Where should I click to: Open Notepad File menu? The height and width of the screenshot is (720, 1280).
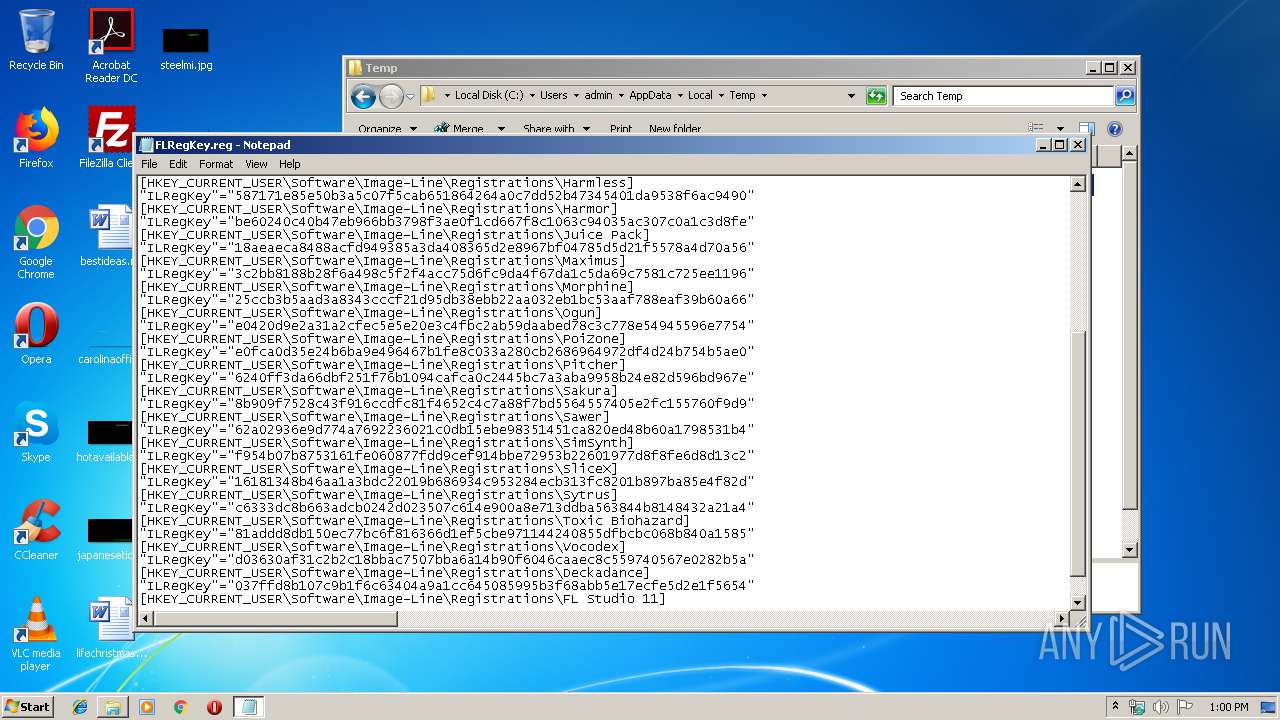point(149,164)
